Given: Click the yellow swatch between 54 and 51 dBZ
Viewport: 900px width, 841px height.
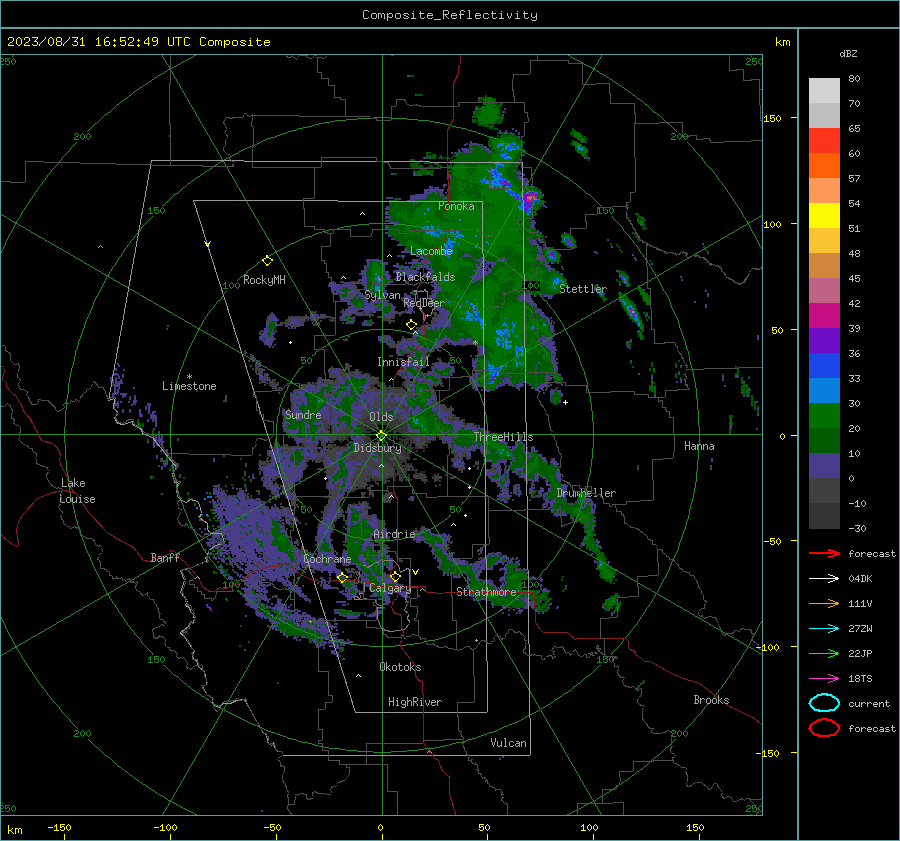Looking at the screenshot, I should tap(824, 216).
